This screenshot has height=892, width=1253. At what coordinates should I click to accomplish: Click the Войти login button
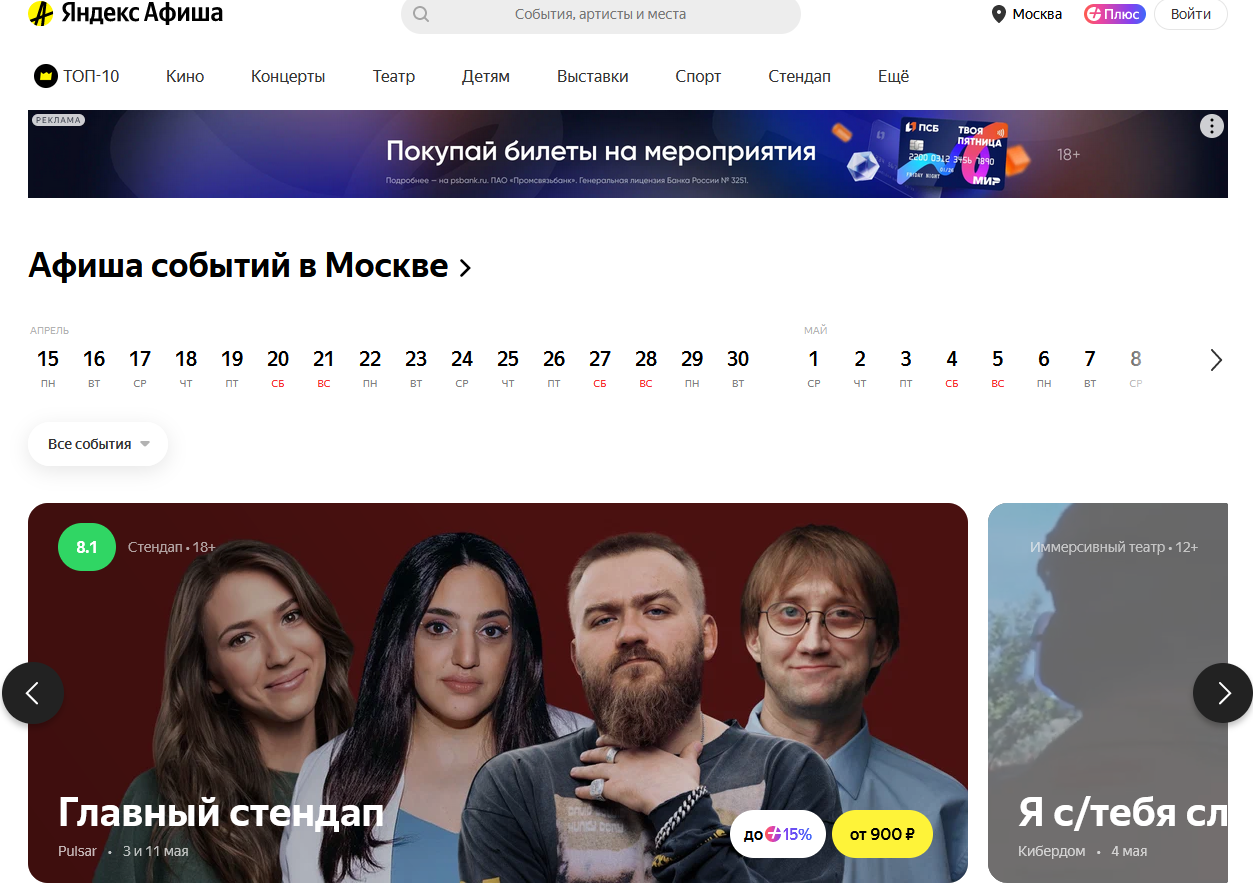coord(1191,14)
